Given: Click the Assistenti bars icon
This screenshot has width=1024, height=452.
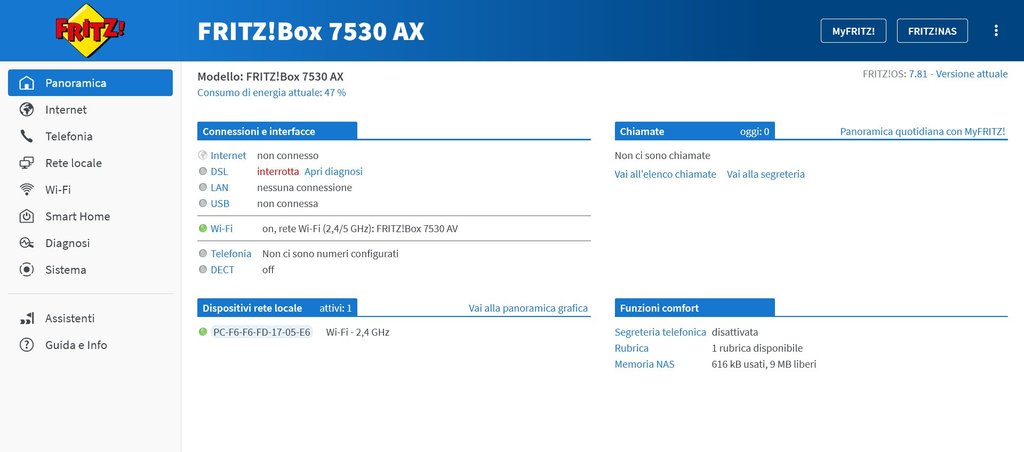Looking at the screenshot, I should click(27, 319).
